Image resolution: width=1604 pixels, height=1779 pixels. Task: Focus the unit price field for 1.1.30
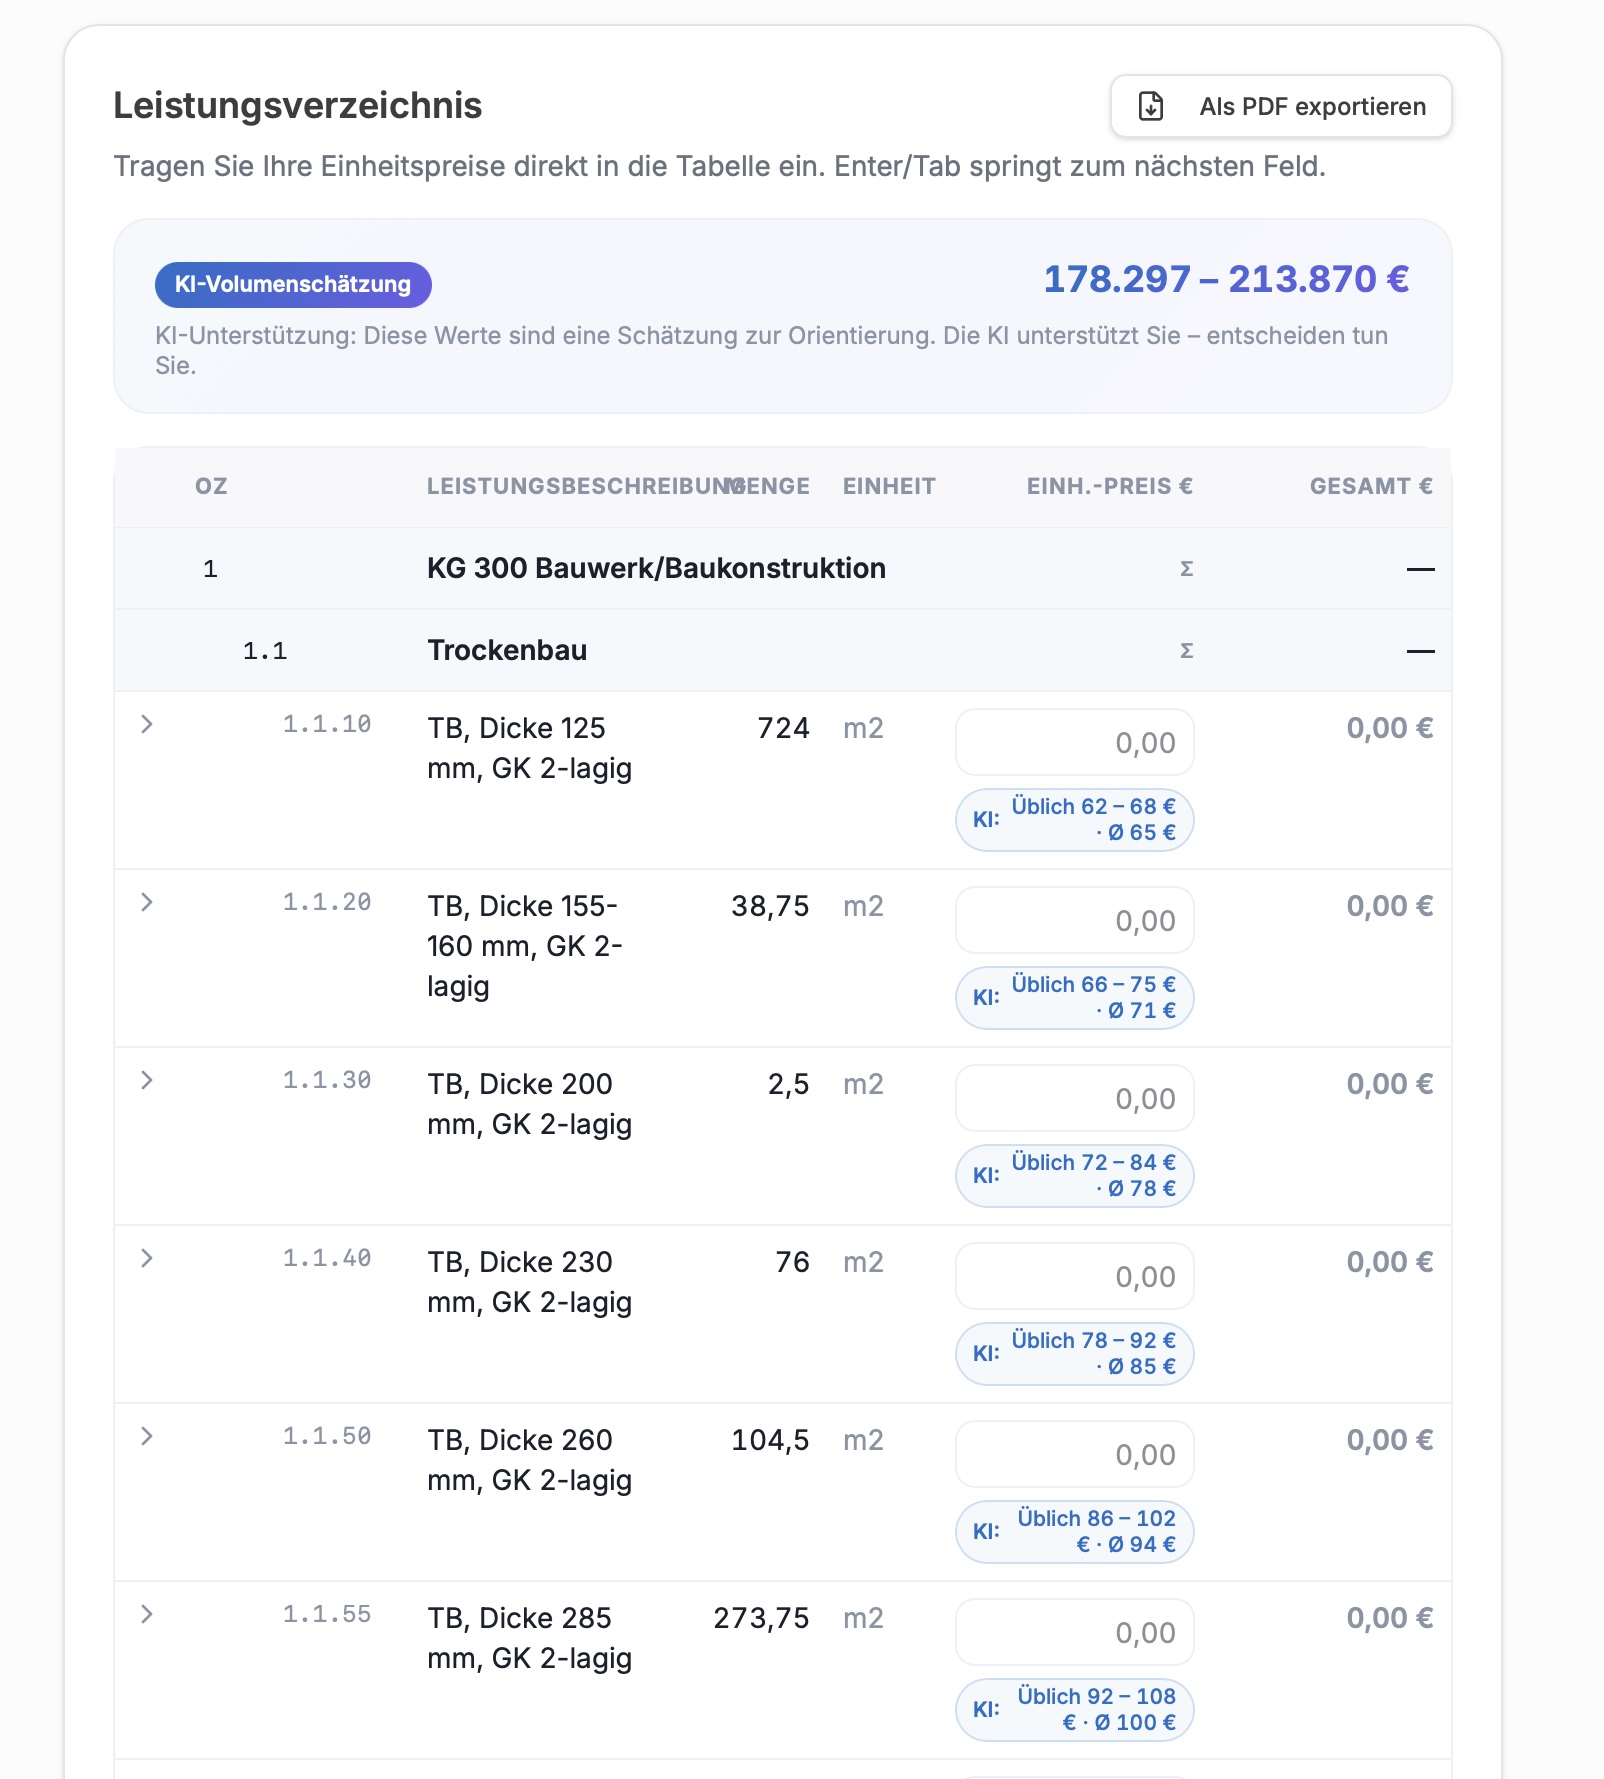pyautogui.click(x=1075, y=1098)
